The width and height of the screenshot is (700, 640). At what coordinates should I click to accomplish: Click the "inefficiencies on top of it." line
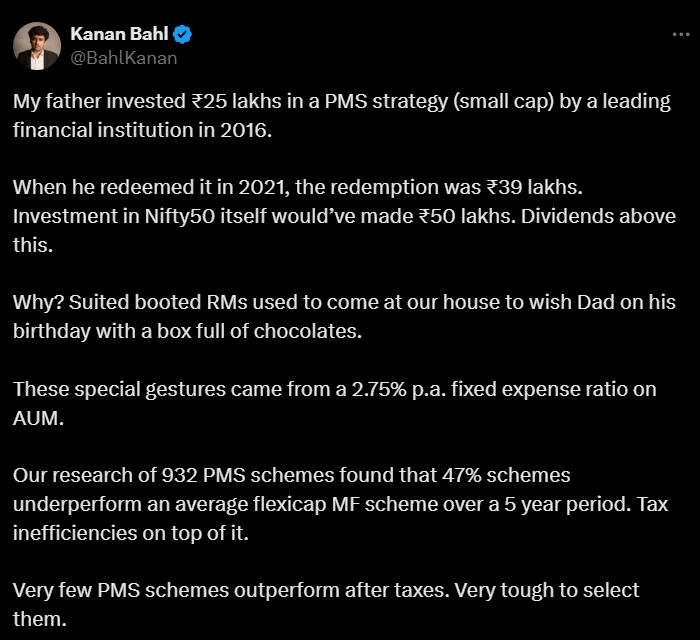pyautogui.click(x=131, y=533)
